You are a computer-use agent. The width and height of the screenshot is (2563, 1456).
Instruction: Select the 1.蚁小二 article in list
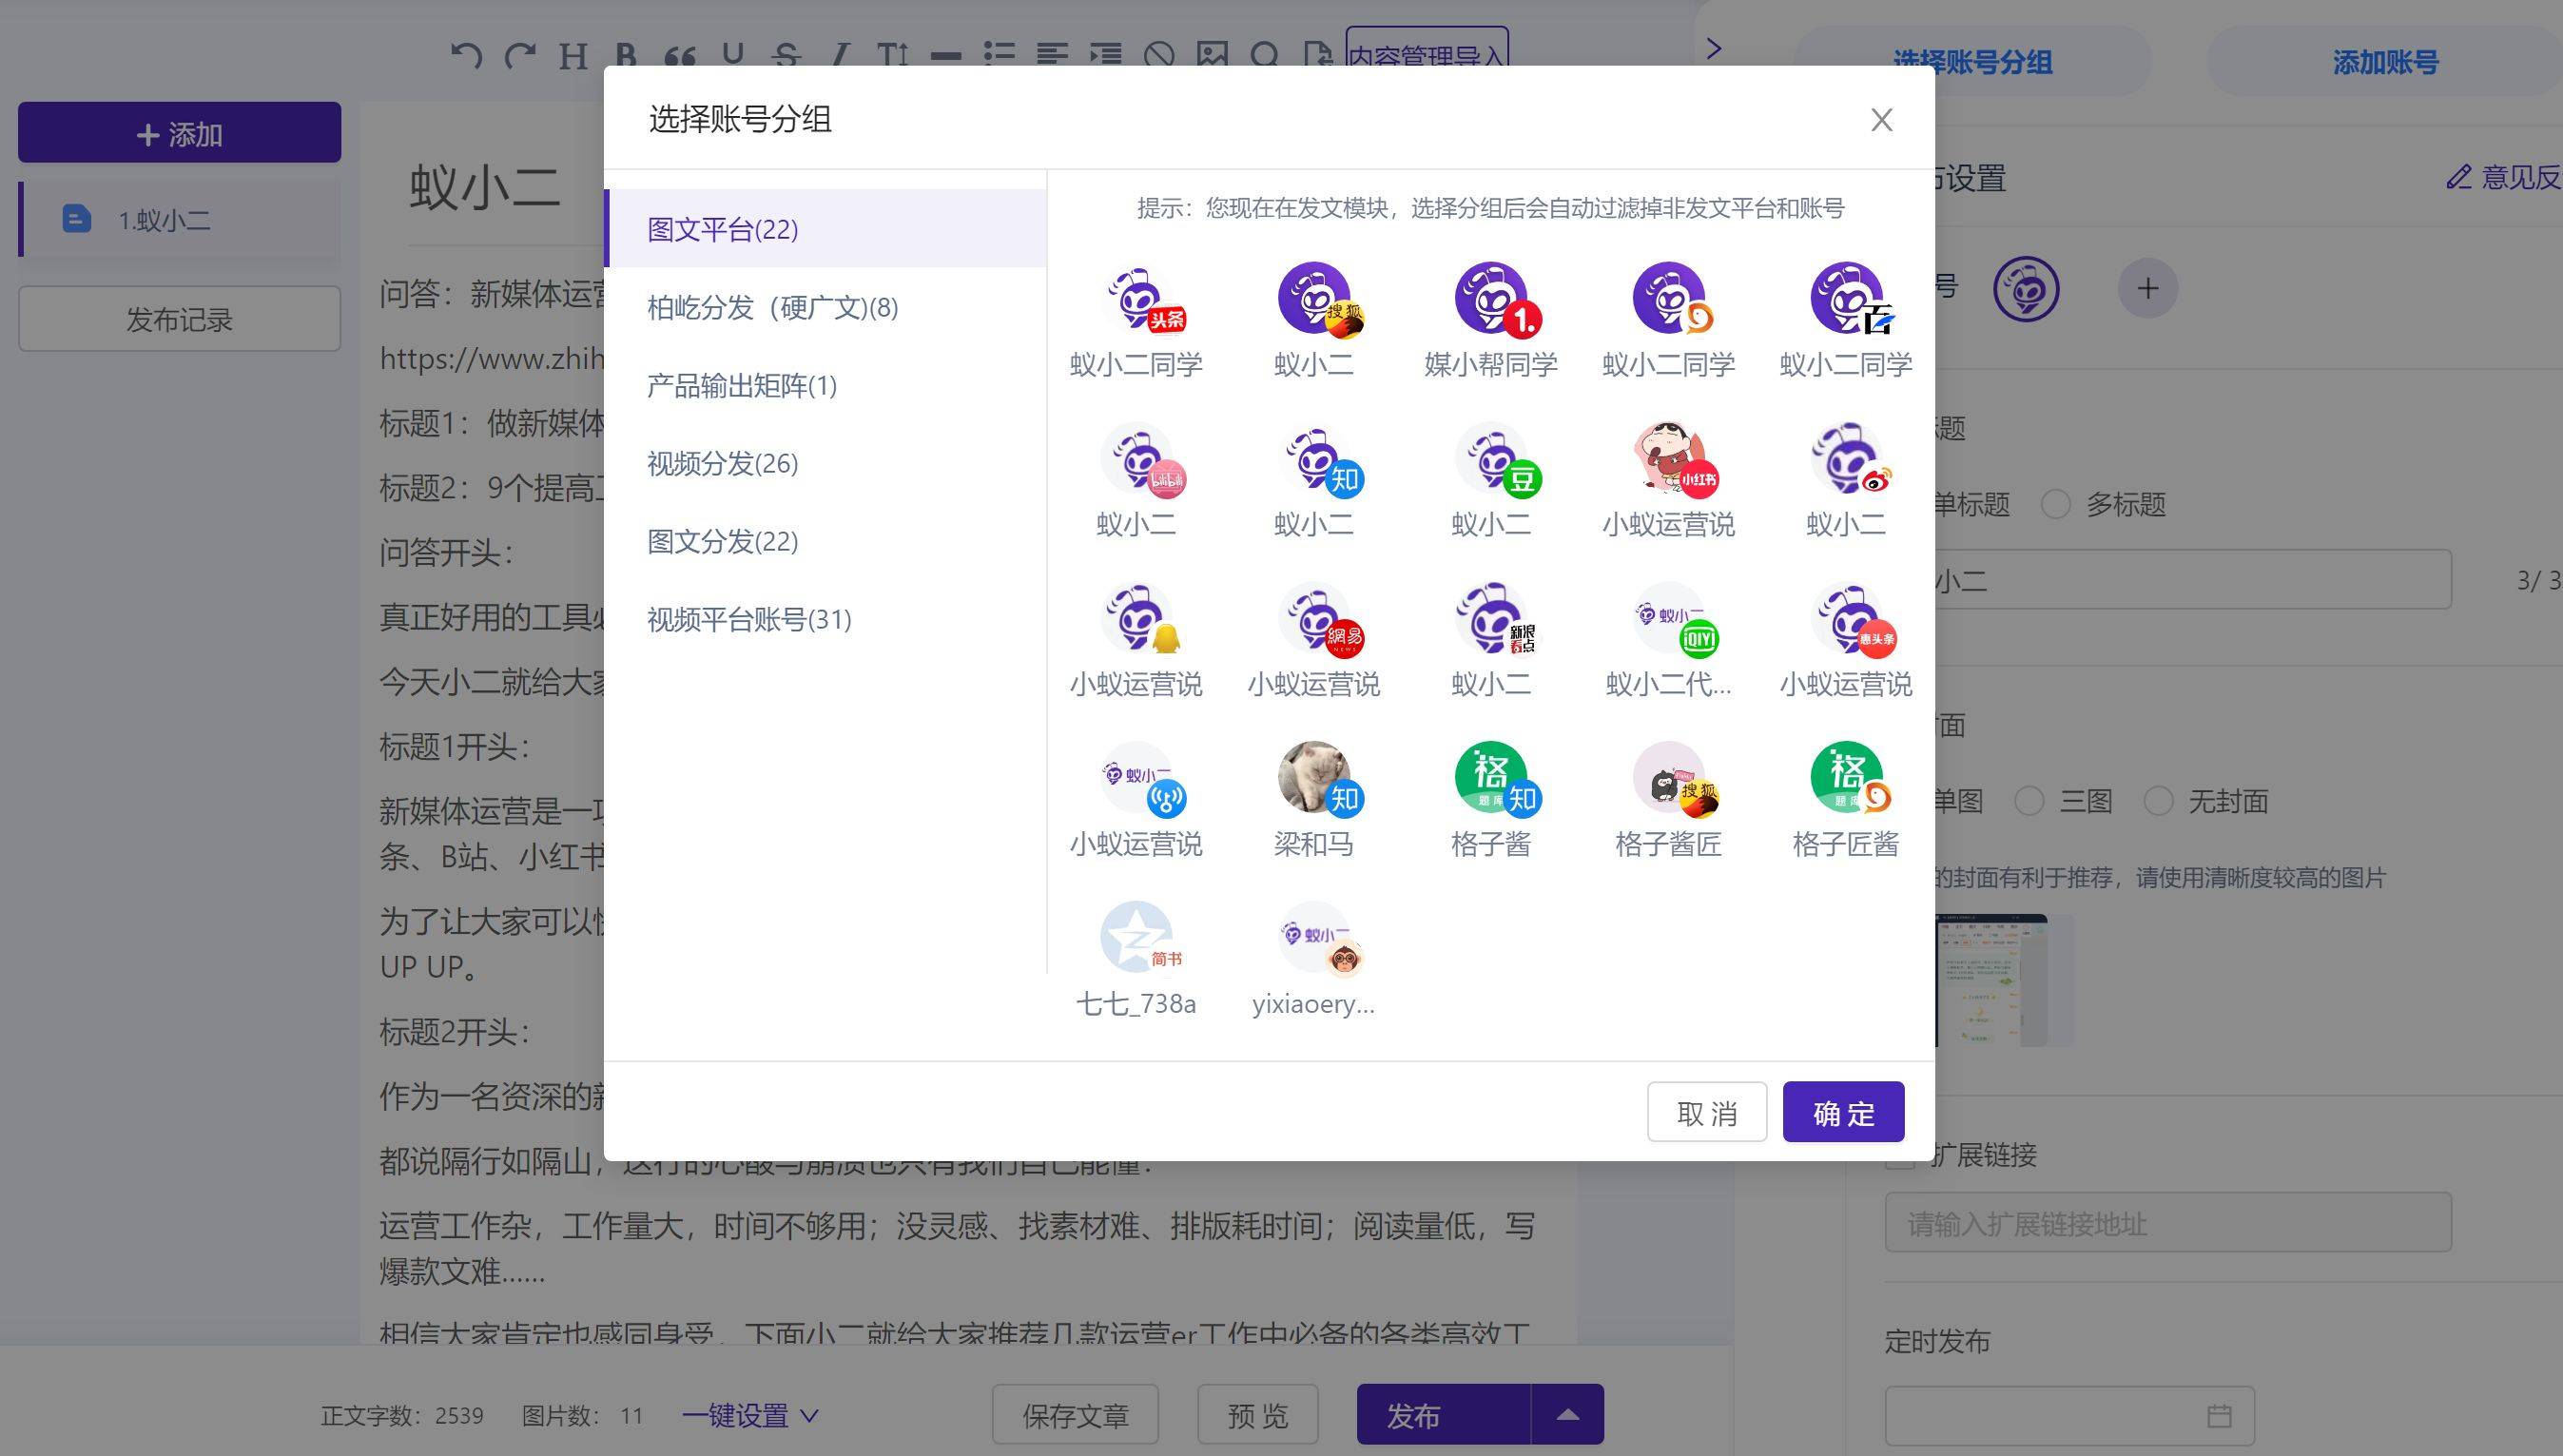pyautogui.click(x=180, y=219)
